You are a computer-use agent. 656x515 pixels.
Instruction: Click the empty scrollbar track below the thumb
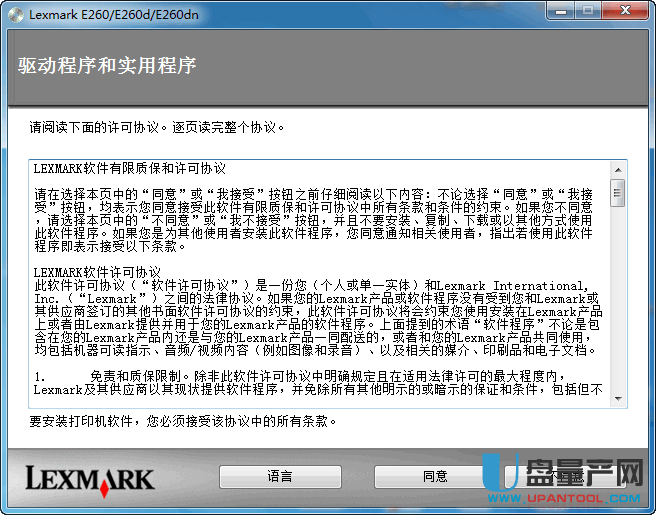click(x=618, y=300)
